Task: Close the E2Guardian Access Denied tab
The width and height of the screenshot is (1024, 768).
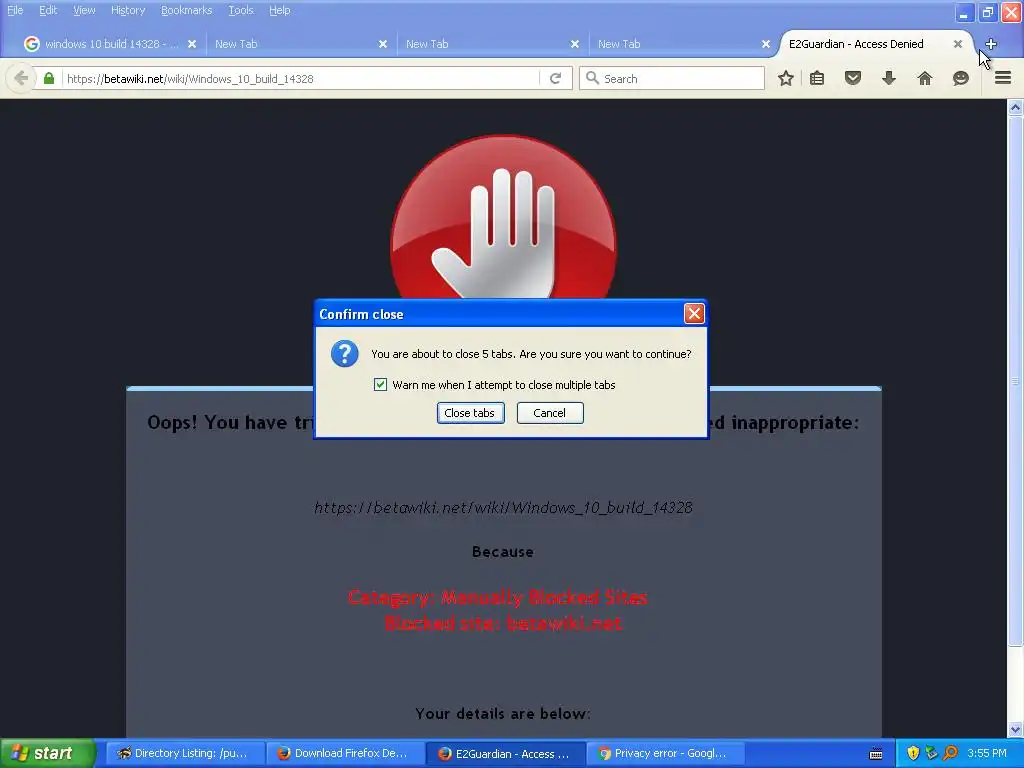Action: coord(957,44)
